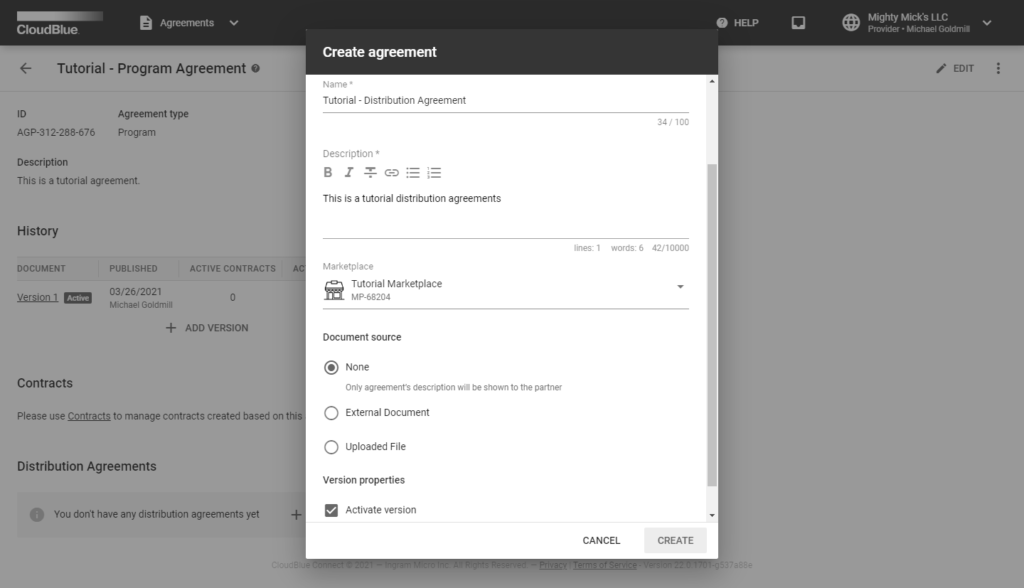Image resolution: width=1024 pixels, height=588 pixels.
Task: Click the Create button in the dialog
Action: coord(674,540)
